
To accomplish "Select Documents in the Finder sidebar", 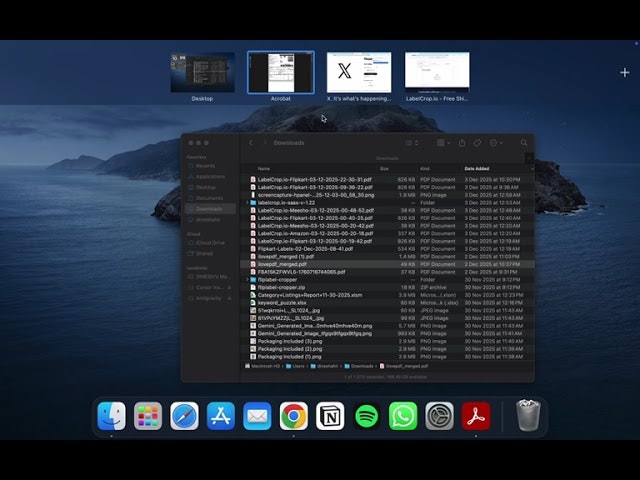I will point(208,198).
